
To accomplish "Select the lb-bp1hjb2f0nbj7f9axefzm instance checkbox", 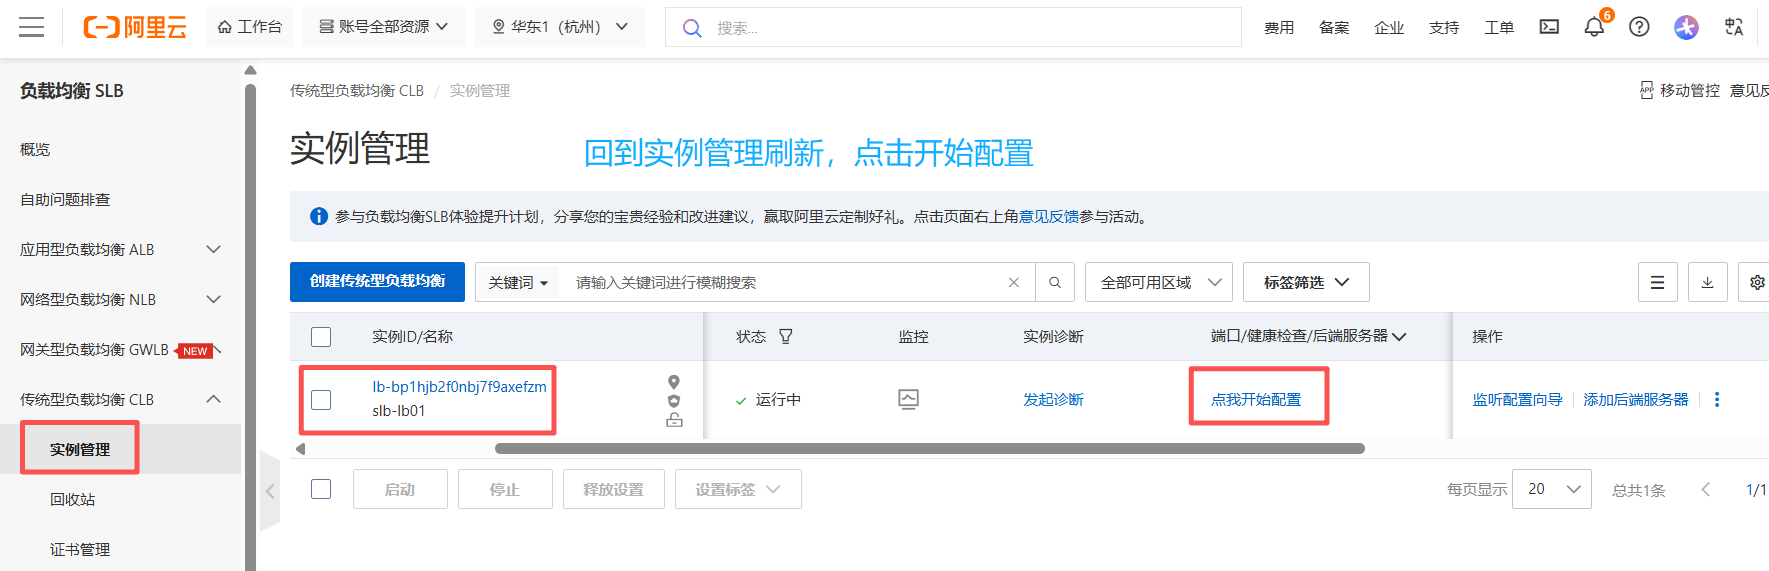I will (x=321, y=400).
